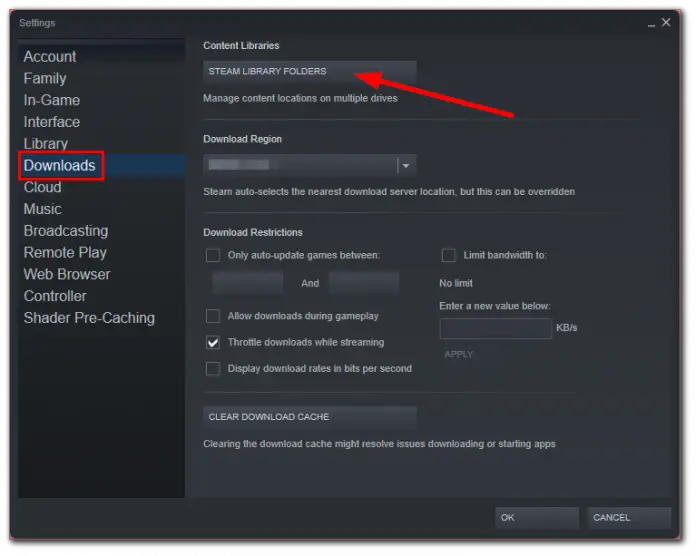Open the auto-update start time box
Image resolution: width=696 pixels, height=556 pixels.
coord(248,283)
